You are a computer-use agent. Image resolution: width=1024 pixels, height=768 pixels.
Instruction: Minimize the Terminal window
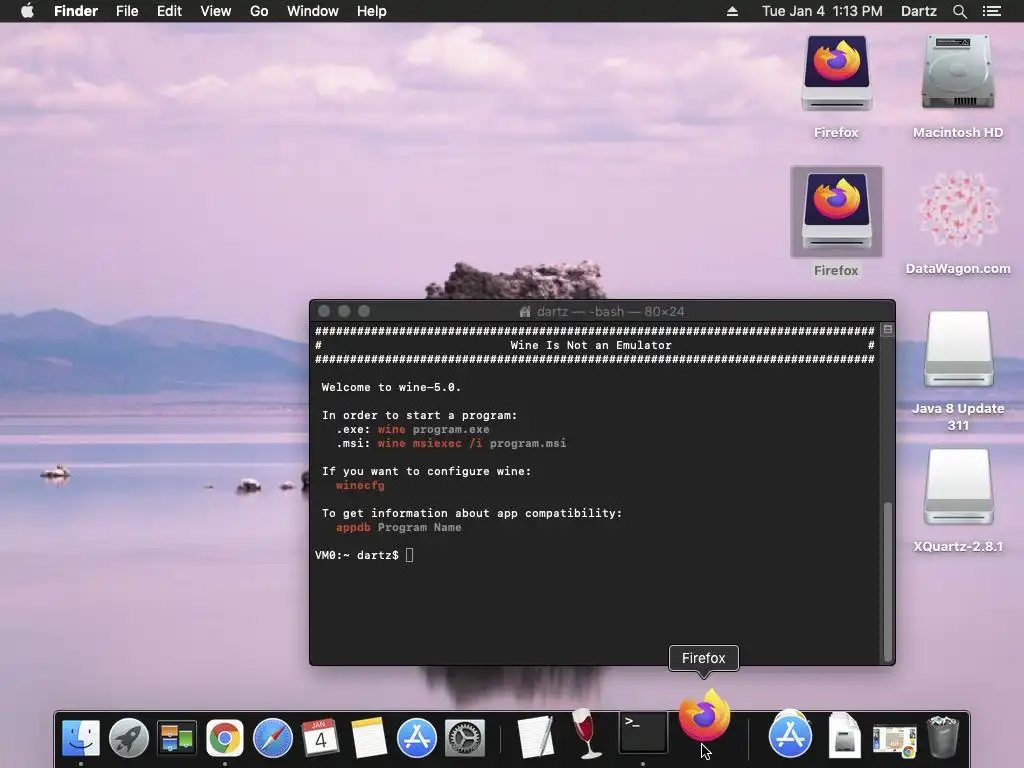coord(344,312)
